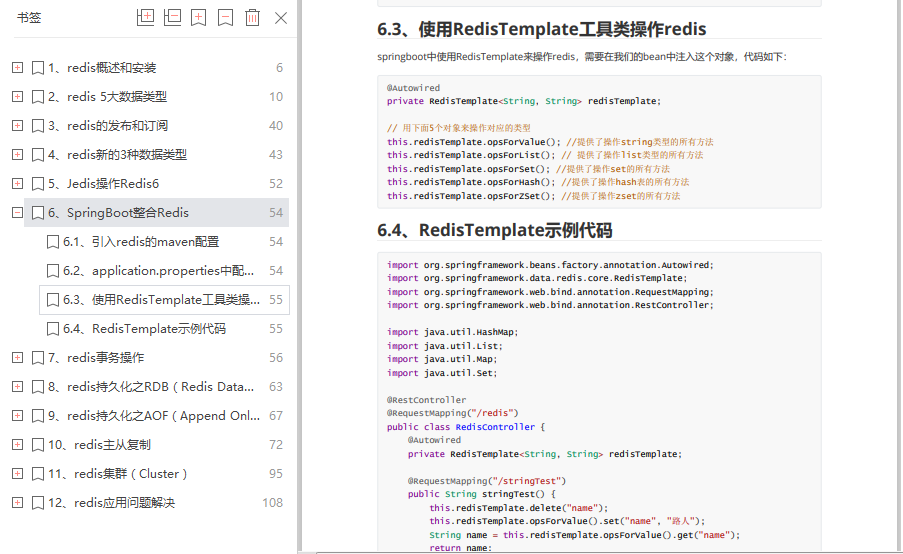
Task: Click the 'this.redisTemplate.opsForValue();' code line
Action: tap(550, 142)
